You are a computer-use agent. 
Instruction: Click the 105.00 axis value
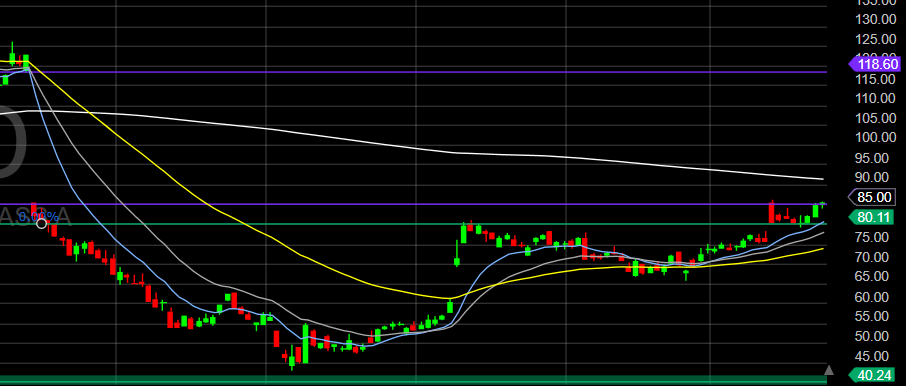[875, 118]
